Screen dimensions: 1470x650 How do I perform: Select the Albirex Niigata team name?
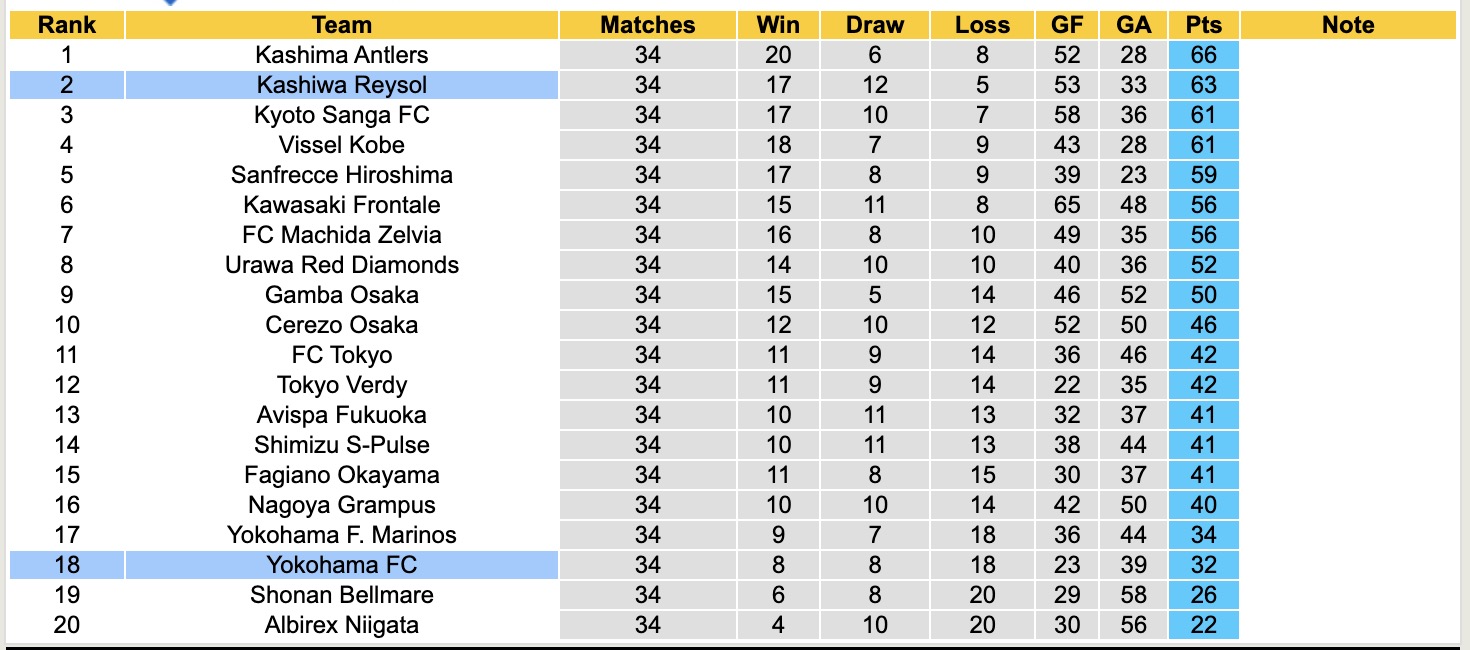click(341, 625)
